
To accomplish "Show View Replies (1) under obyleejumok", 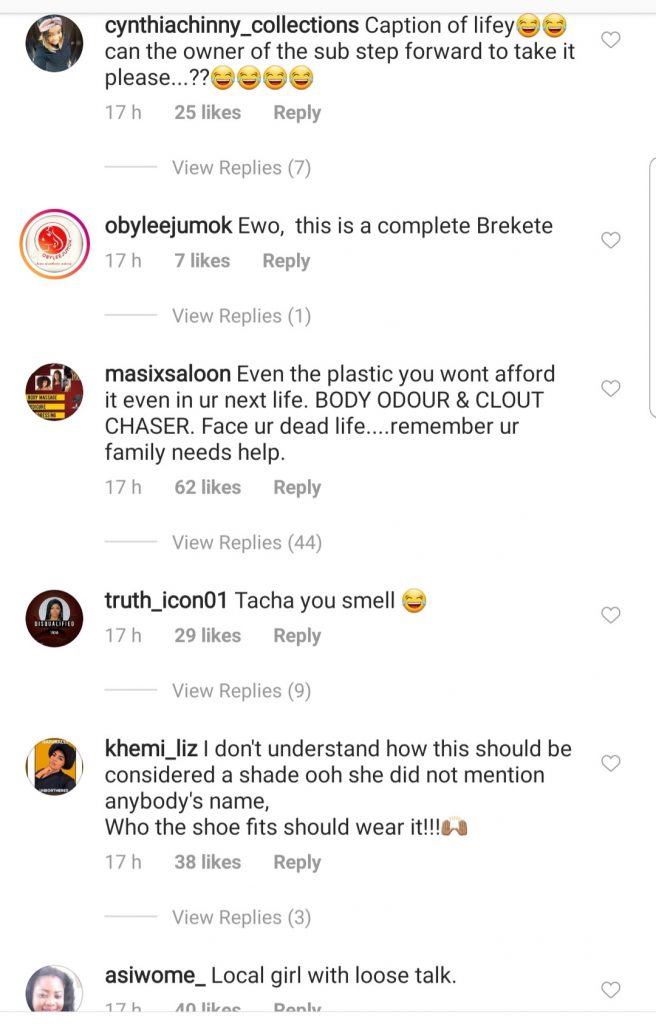I will 241,316.
